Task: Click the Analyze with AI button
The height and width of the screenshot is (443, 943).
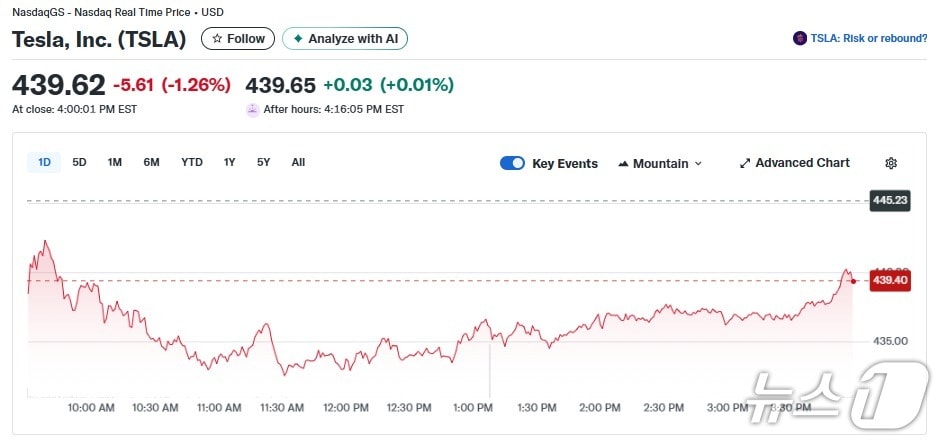Action: (345, 39)
